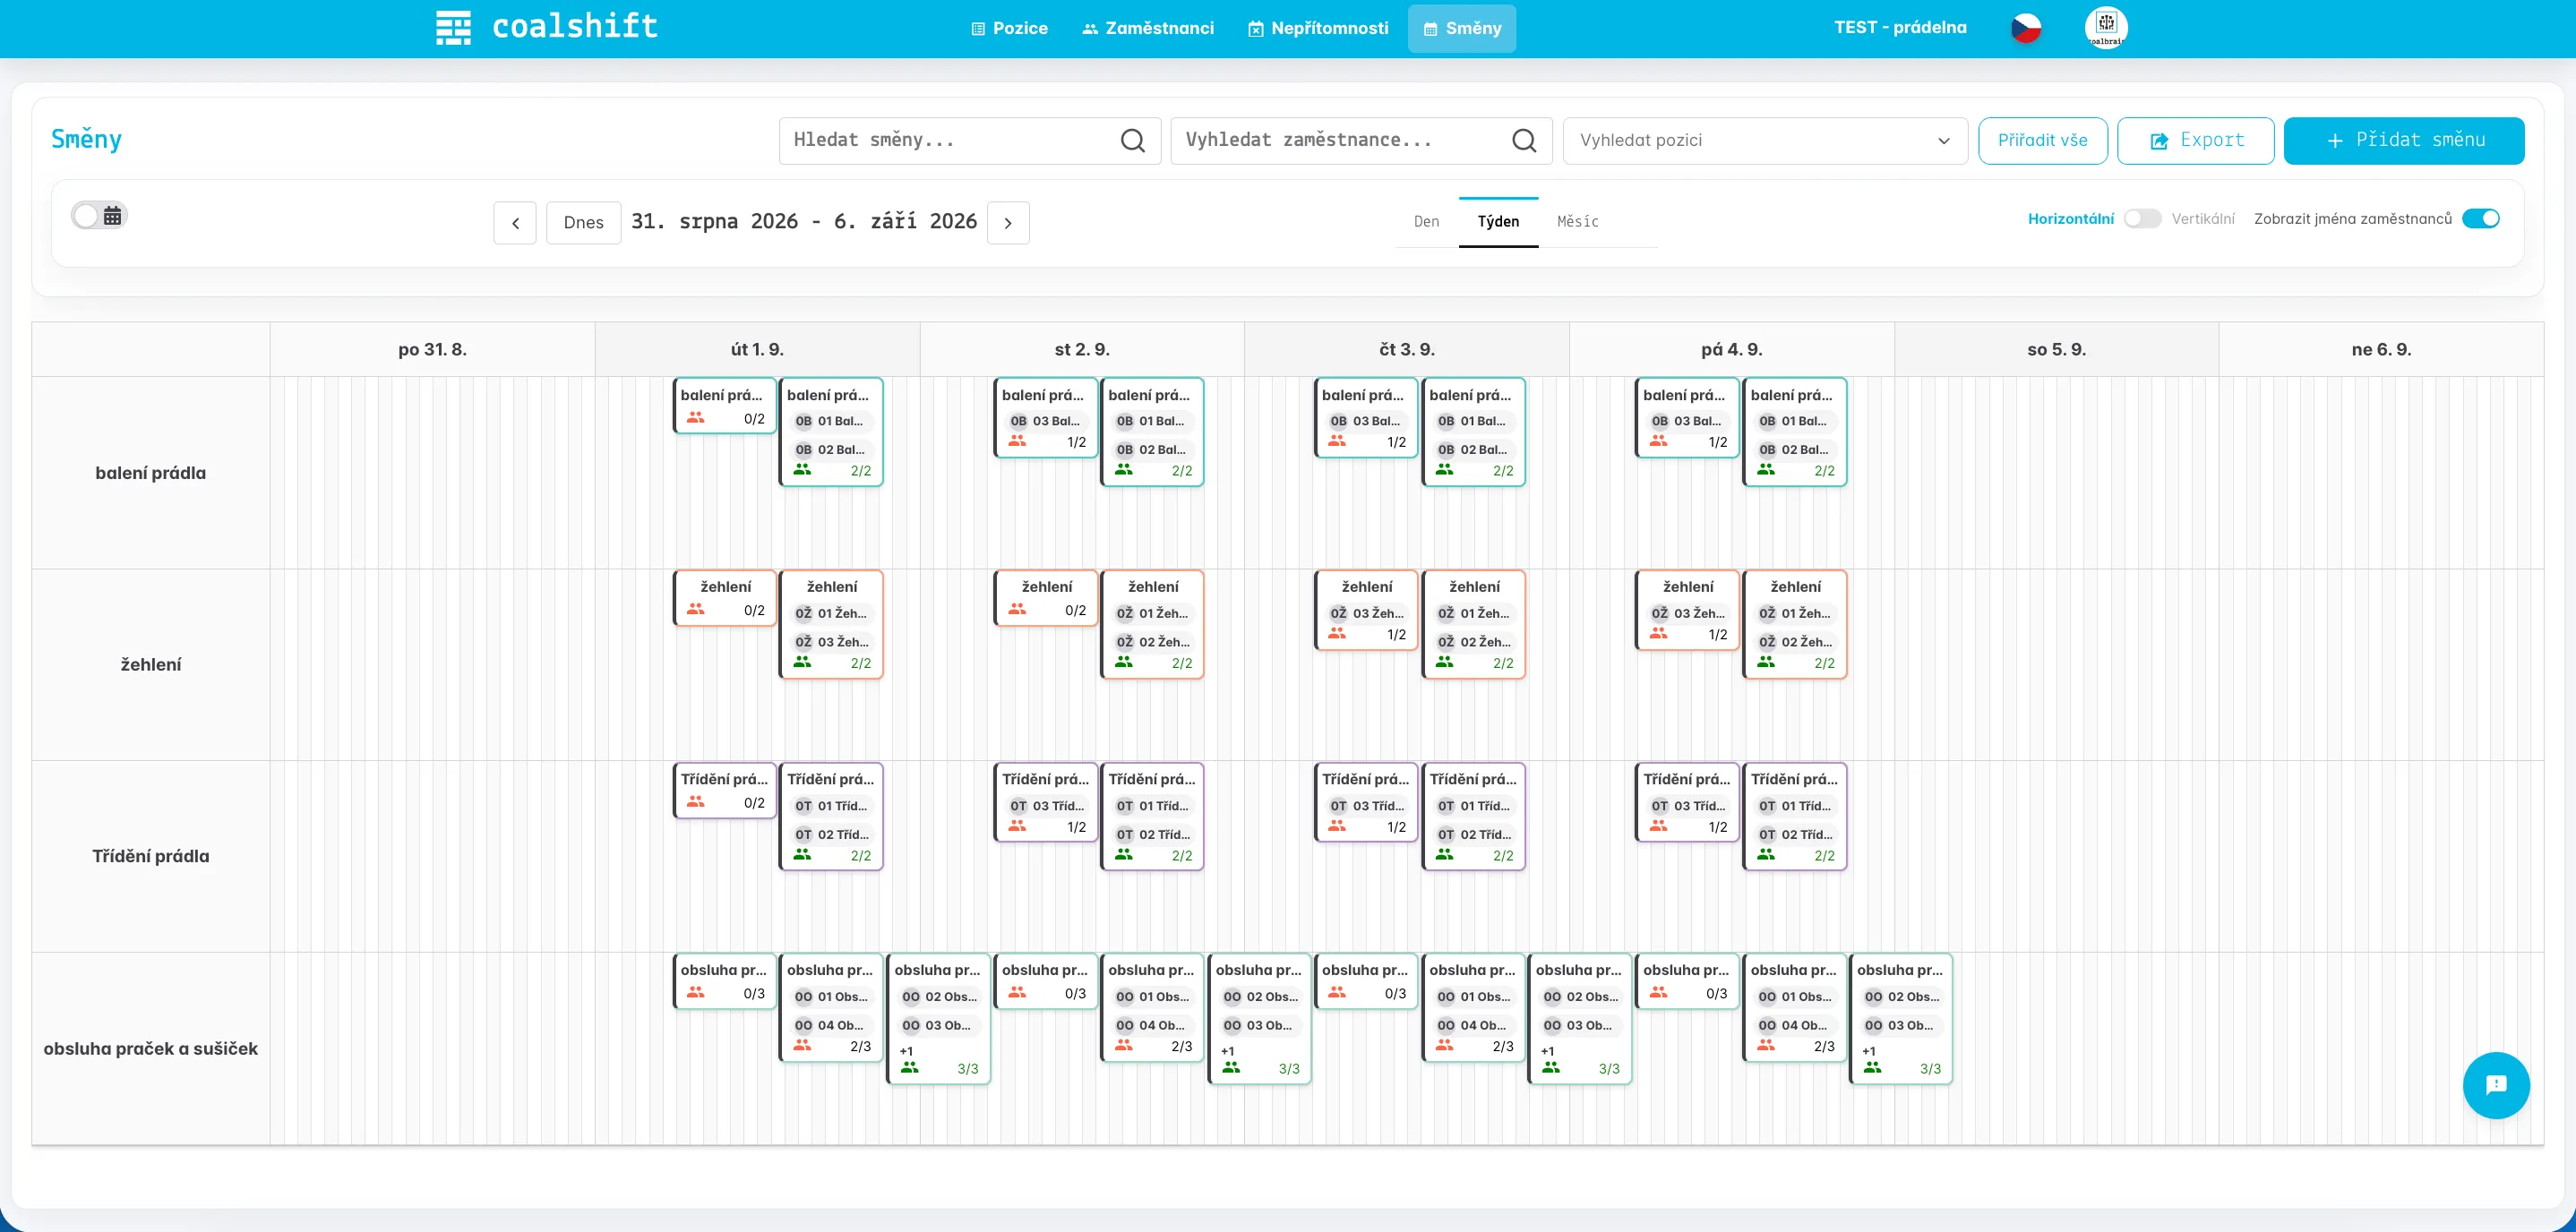This screenshot has width=2576, height=1232.
Task: Click the people icon on Thursday Třídění 1/2 shift
Action: (1337, 826)
